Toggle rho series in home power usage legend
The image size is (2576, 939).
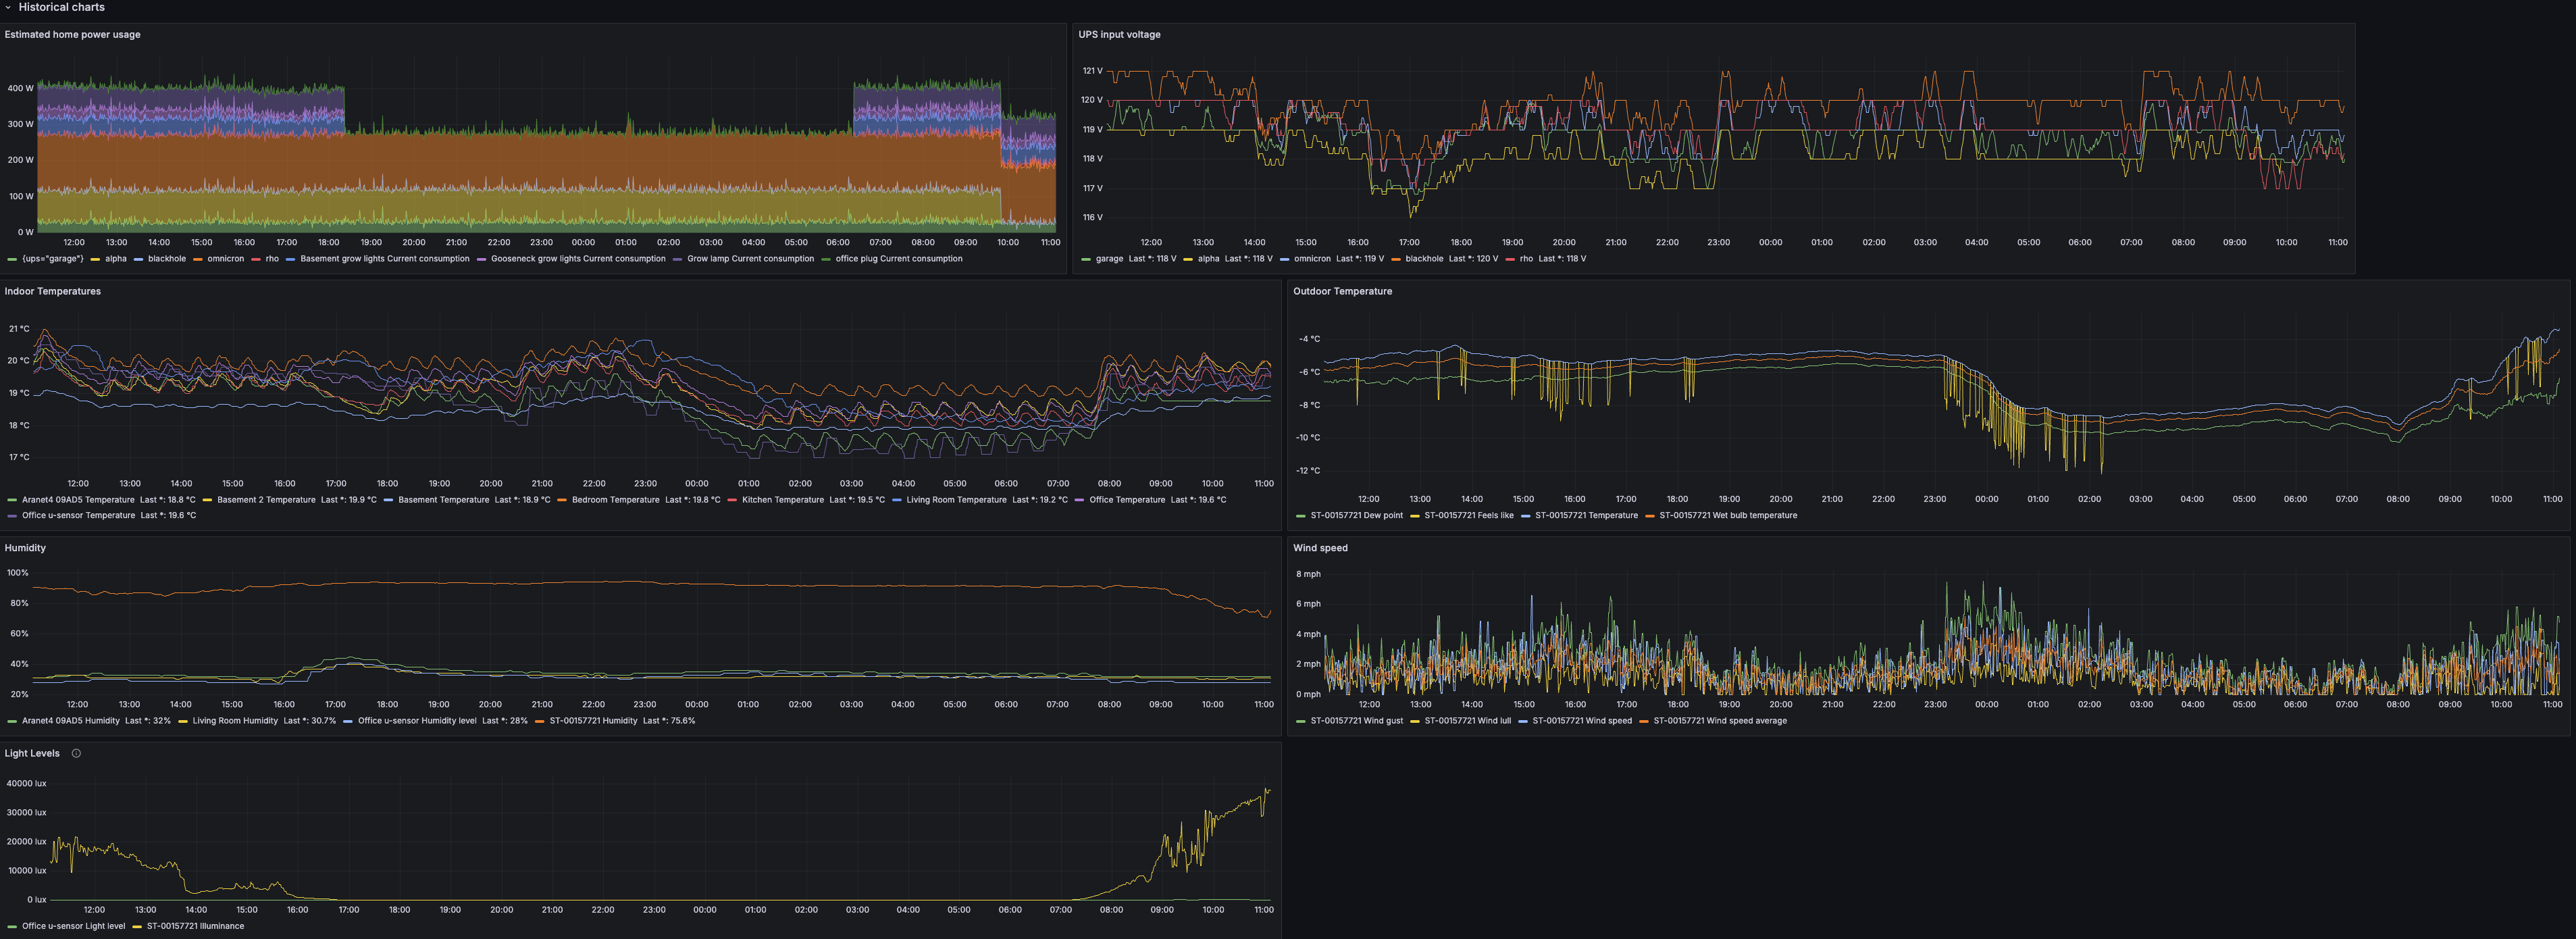point(272,259)
